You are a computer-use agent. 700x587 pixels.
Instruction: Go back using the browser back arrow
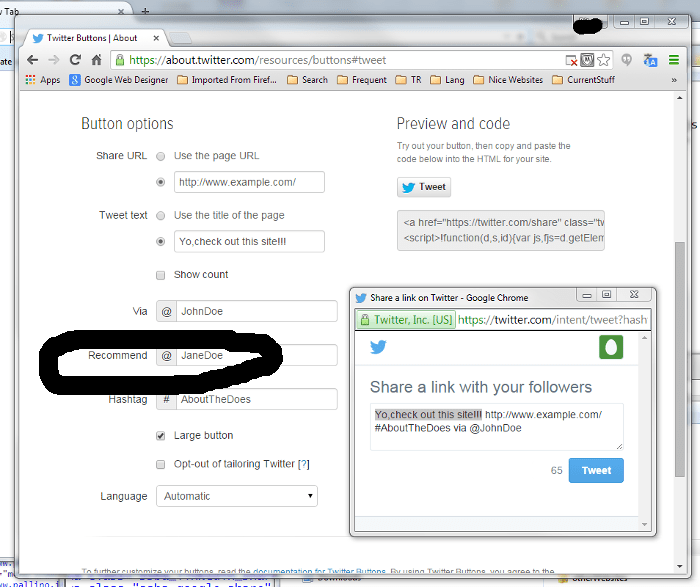(32, 60)
